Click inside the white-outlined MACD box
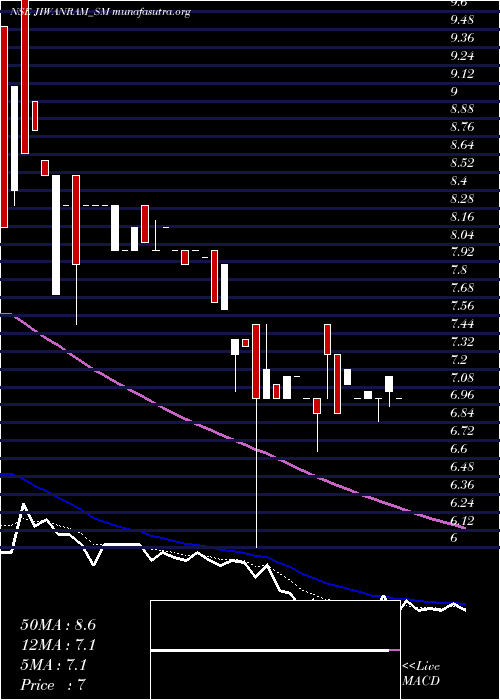Screen dimensions: 500x700 coord(275,650)
